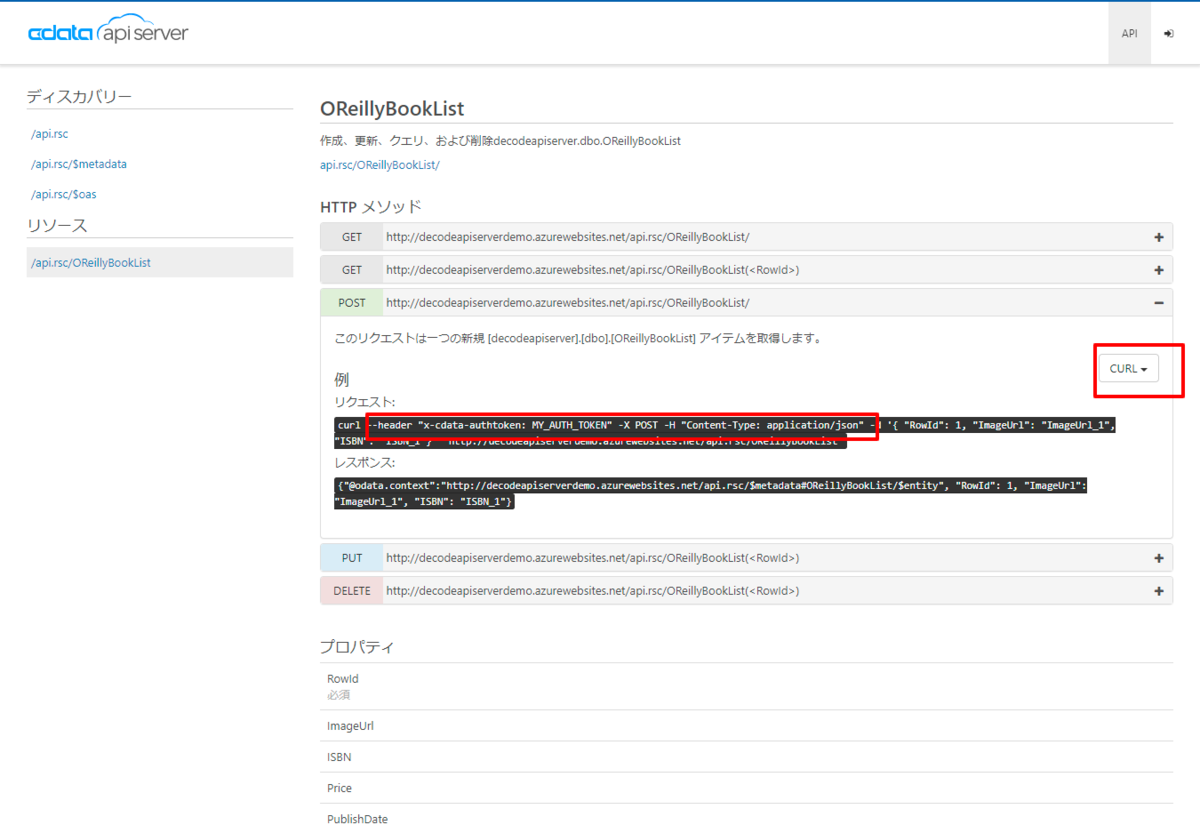The height and width of the screenshot is (825, 1200).
Task: Click the POST endpoint URL text
Action: [x=568, y=302]
